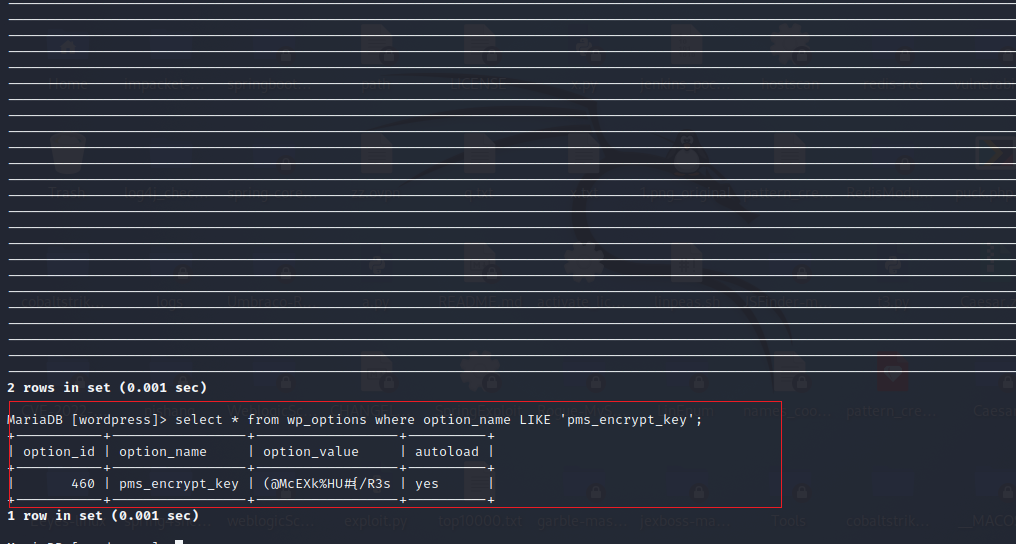The image size is (1016, 544).
Task: Click the encryption key value starting with (@McEXk
Action: click(x=327, y=484)
